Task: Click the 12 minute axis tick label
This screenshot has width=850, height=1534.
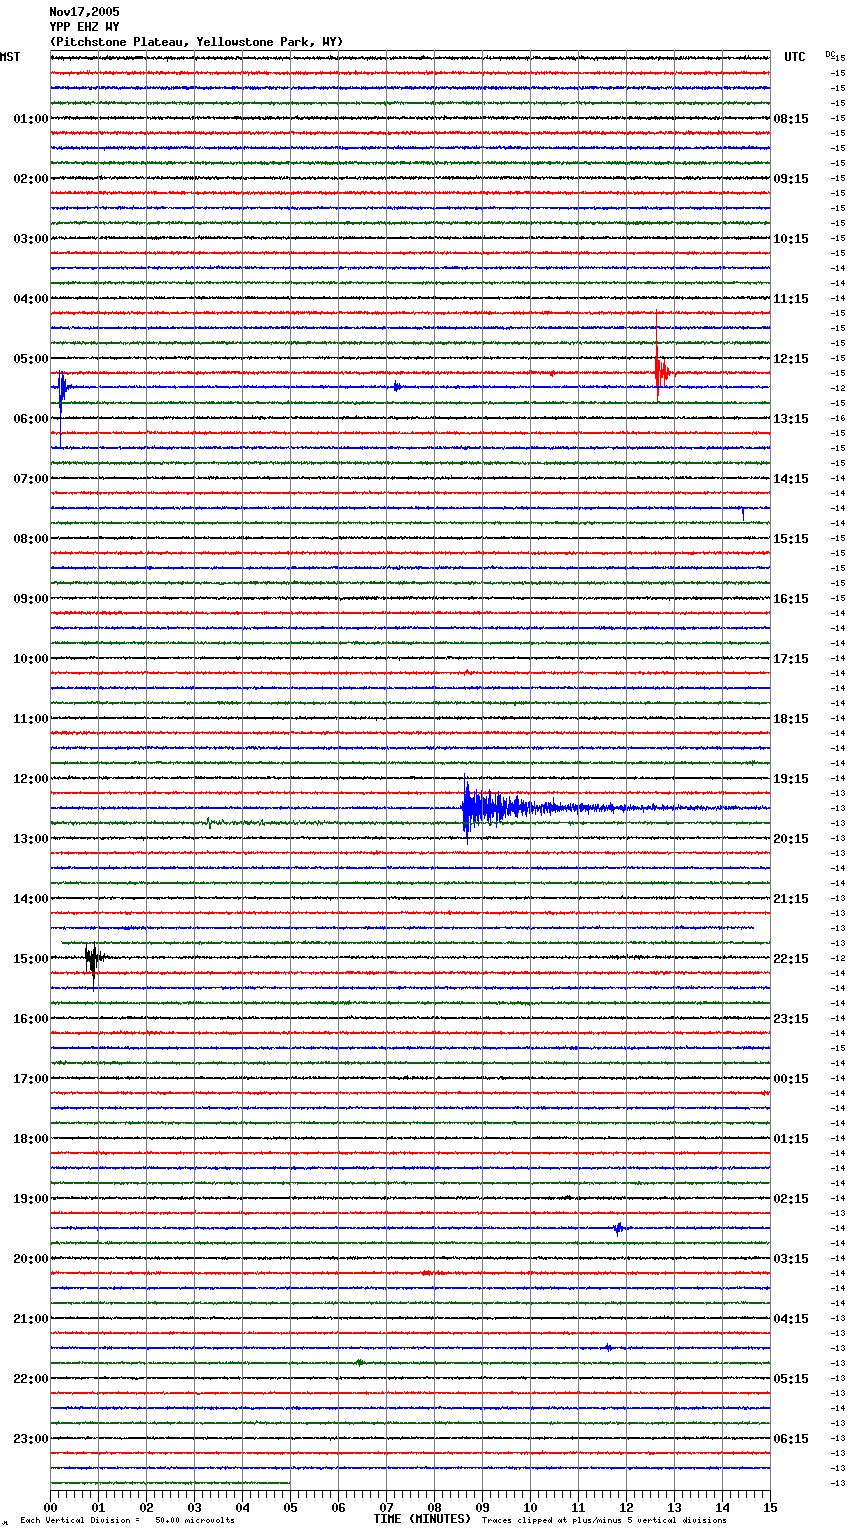Action: 627,1507
